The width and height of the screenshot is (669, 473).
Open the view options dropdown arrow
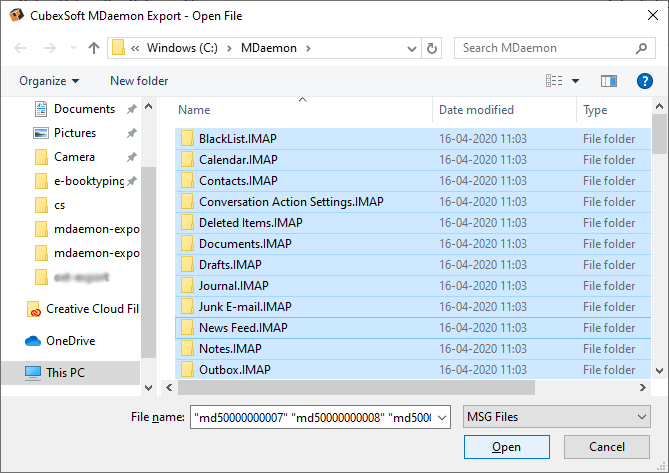(576, 81)
